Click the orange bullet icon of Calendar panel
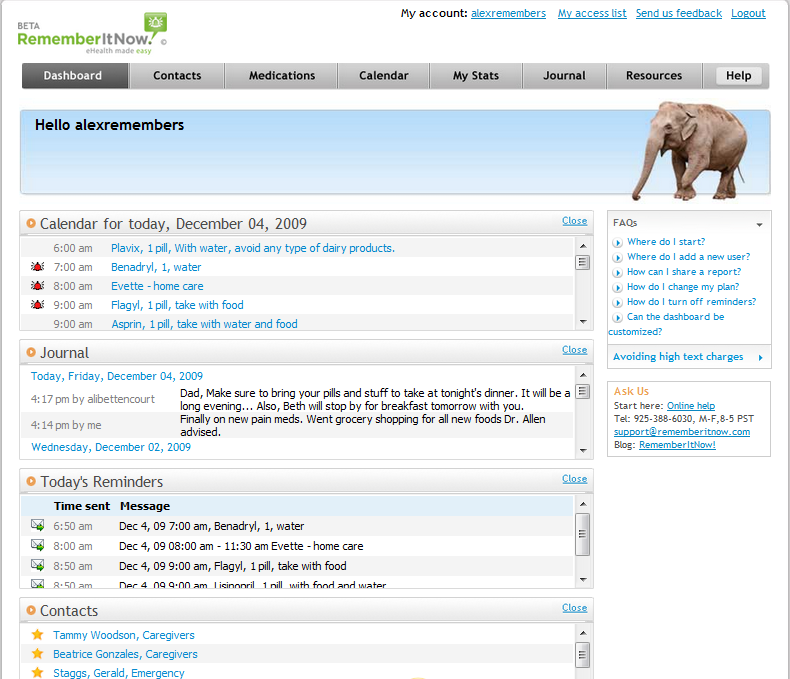Image resolution: width=790 pixels, height=679 pixels. point(31,223)
